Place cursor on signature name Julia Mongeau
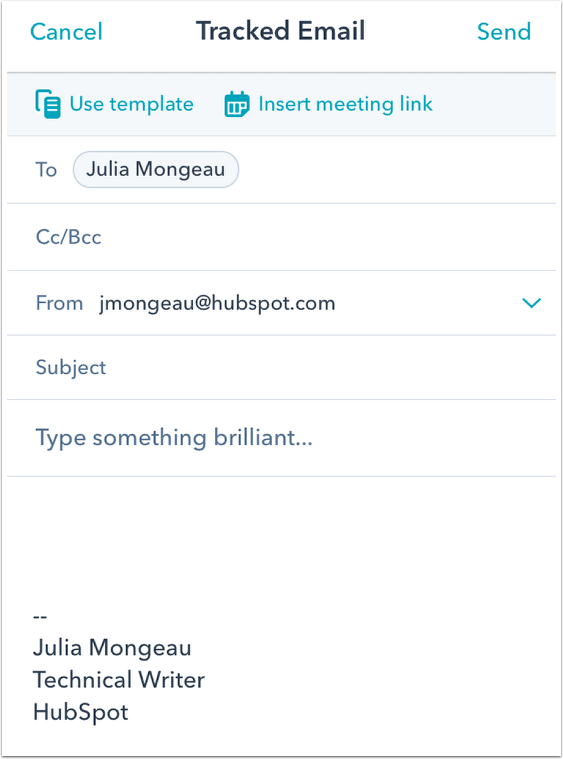The width and height of the screenshot is (563, 759). point(112,648)
